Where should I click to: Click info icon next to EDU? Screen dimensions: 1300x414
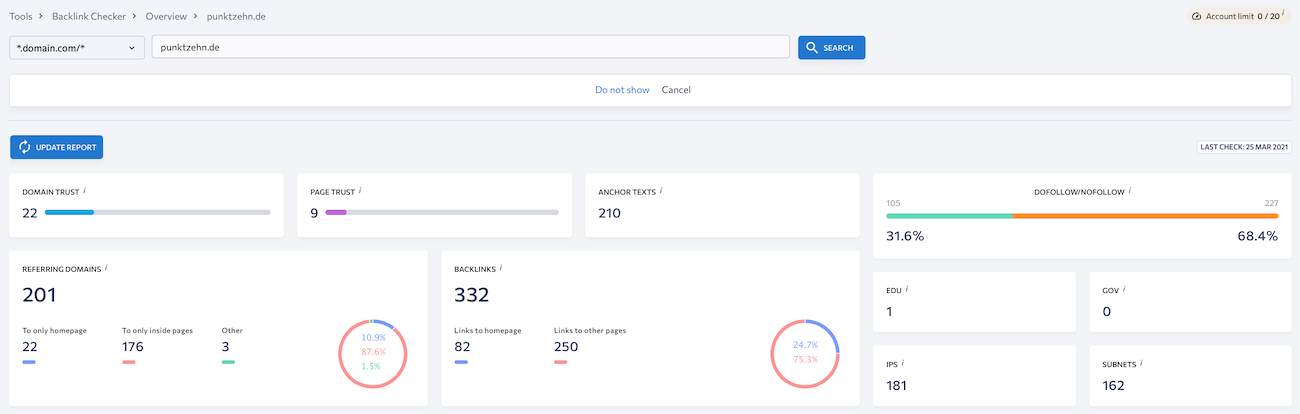[907, 288]
